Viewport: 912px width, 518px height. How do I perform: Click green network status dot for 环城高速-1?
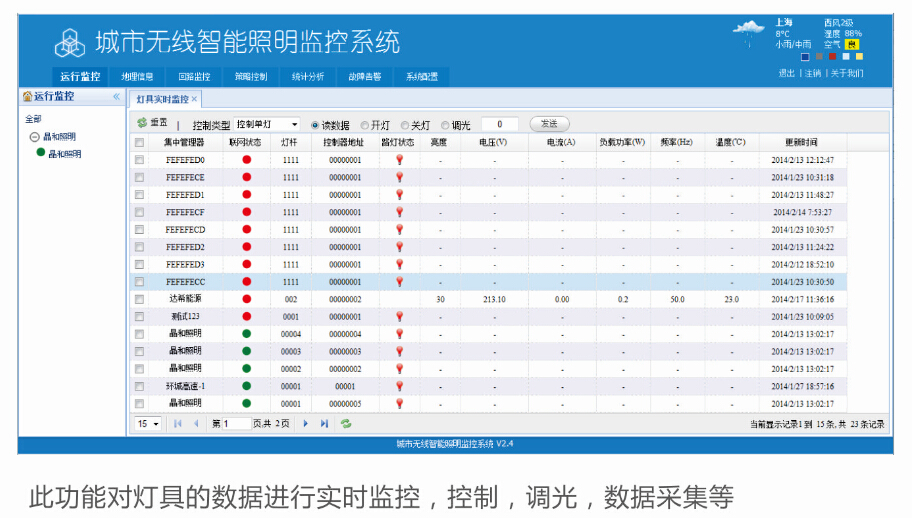(247, 385)
